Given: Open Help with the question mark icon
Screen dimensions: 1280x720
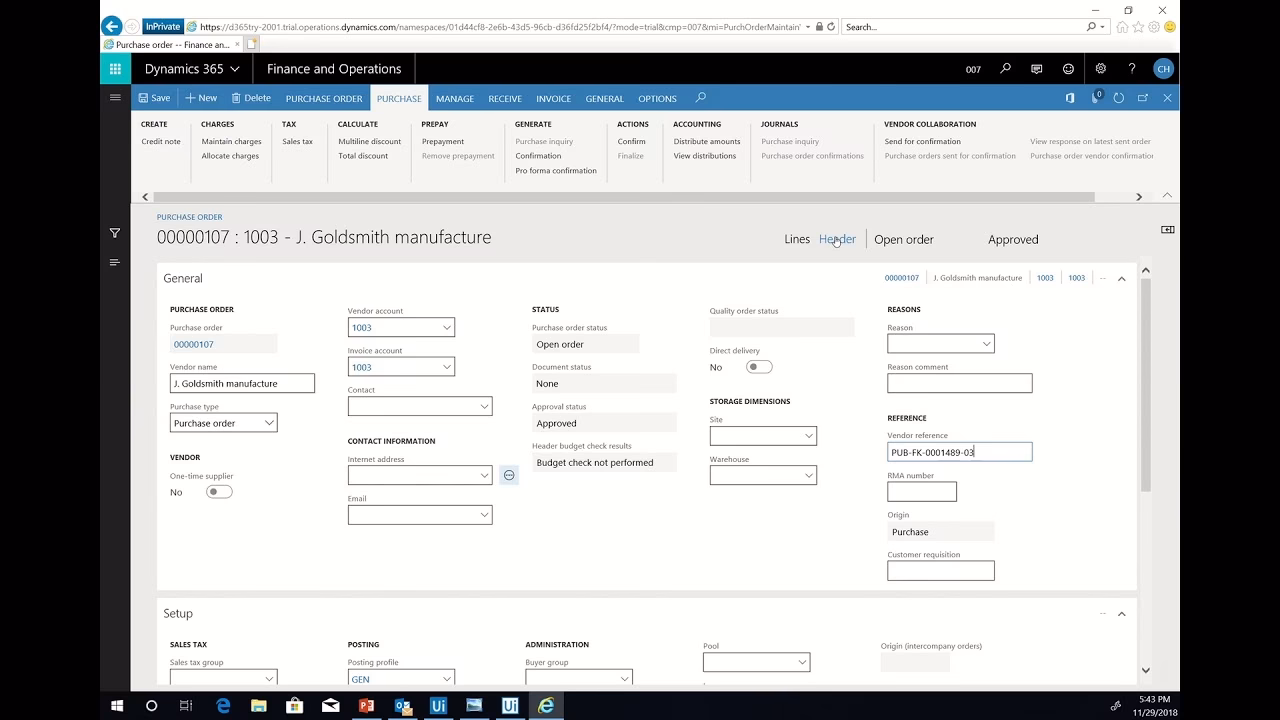Looking at the screenshot, I should 1131,69.
